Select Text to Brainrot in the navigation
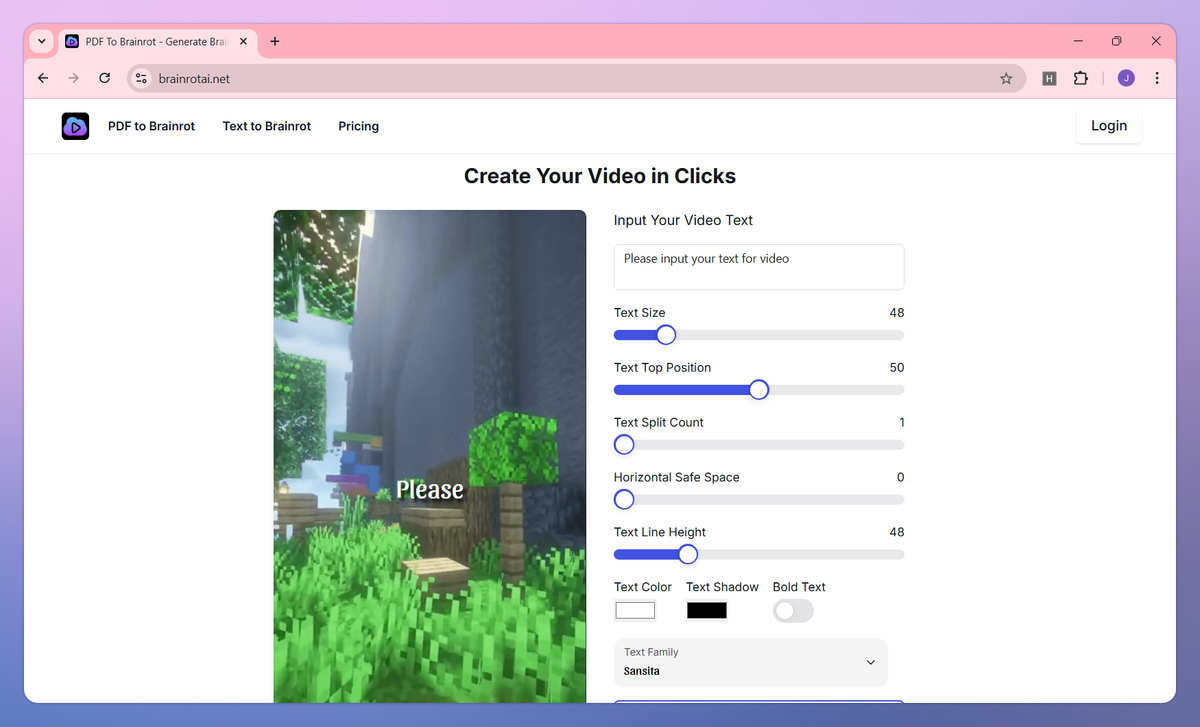Viewport: 1200px width, 727px height. (x=266, y=126)
